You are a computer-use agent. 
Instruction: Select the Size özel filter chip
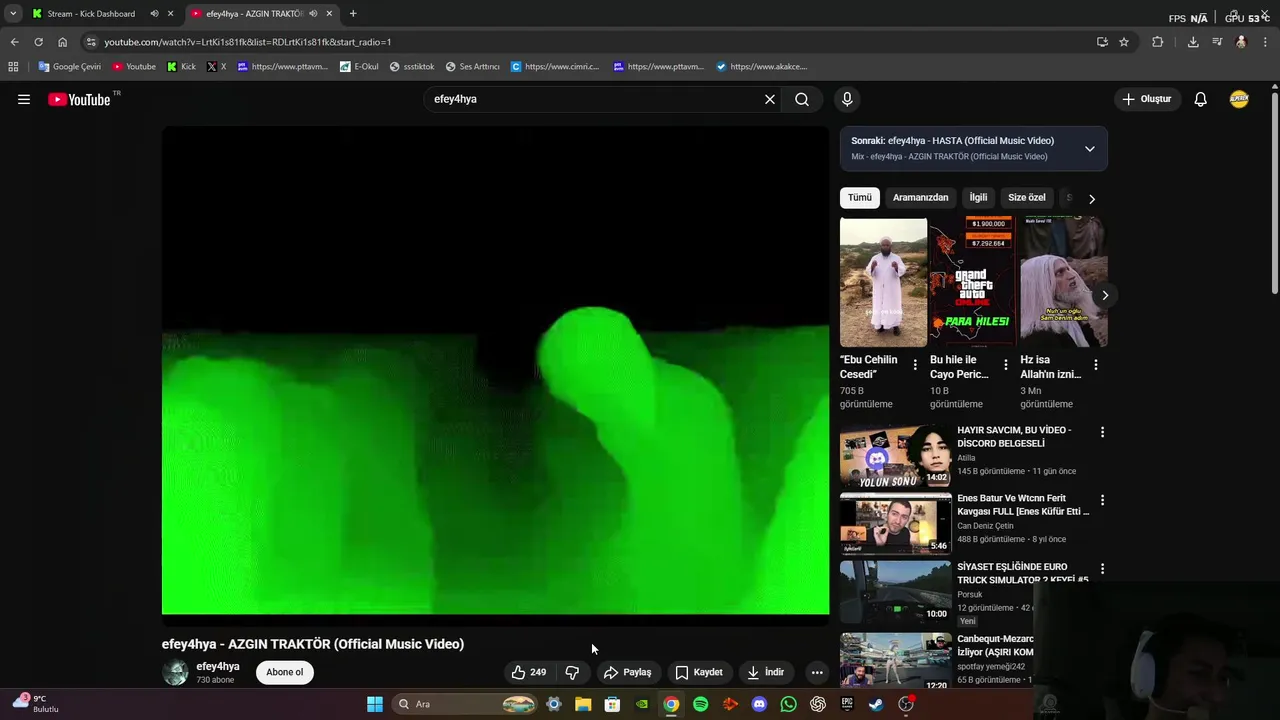(1027, 198)
